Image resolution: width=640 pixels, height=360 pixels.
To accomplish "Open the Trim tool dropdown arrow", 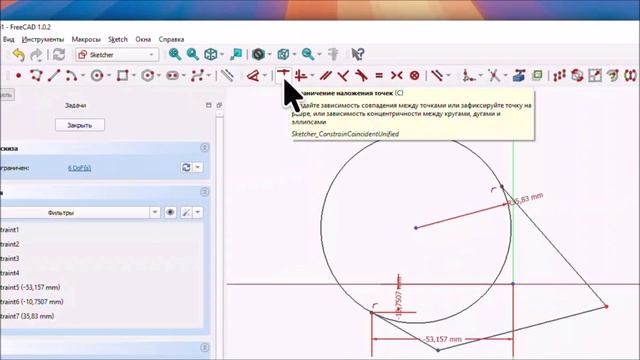I will 505,76.
